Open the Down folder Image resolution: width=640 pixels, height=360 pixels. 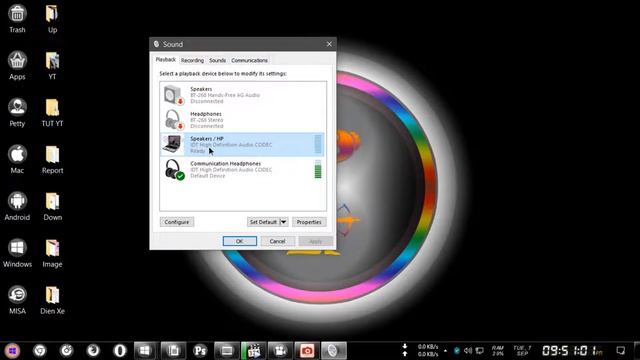[52, 206]
